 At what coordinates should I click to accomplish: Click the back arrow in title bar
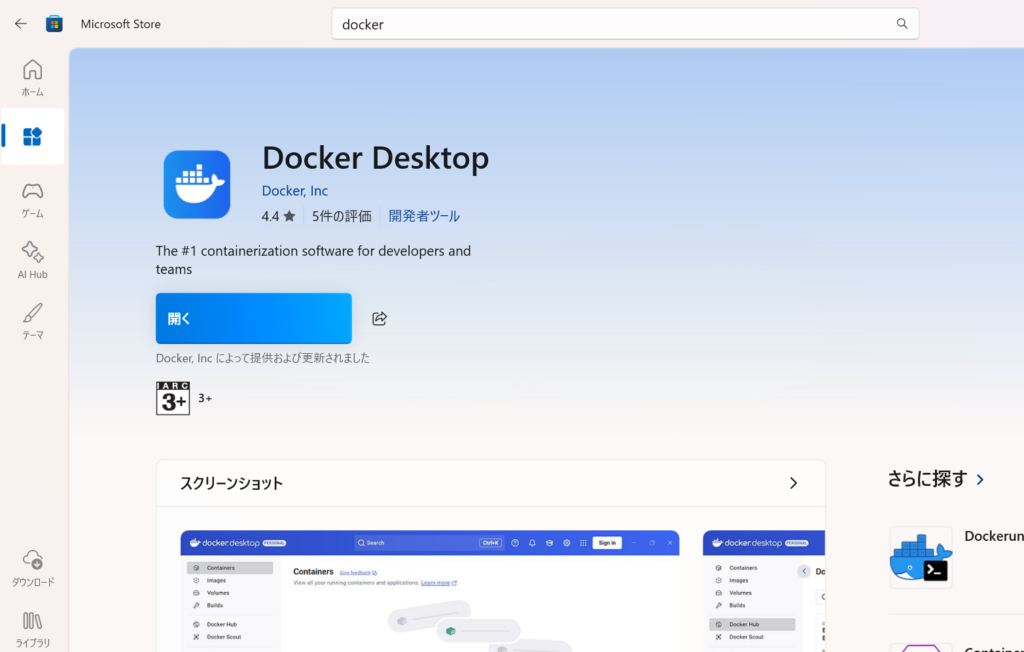pyautogui.click(x=21, y=24)
